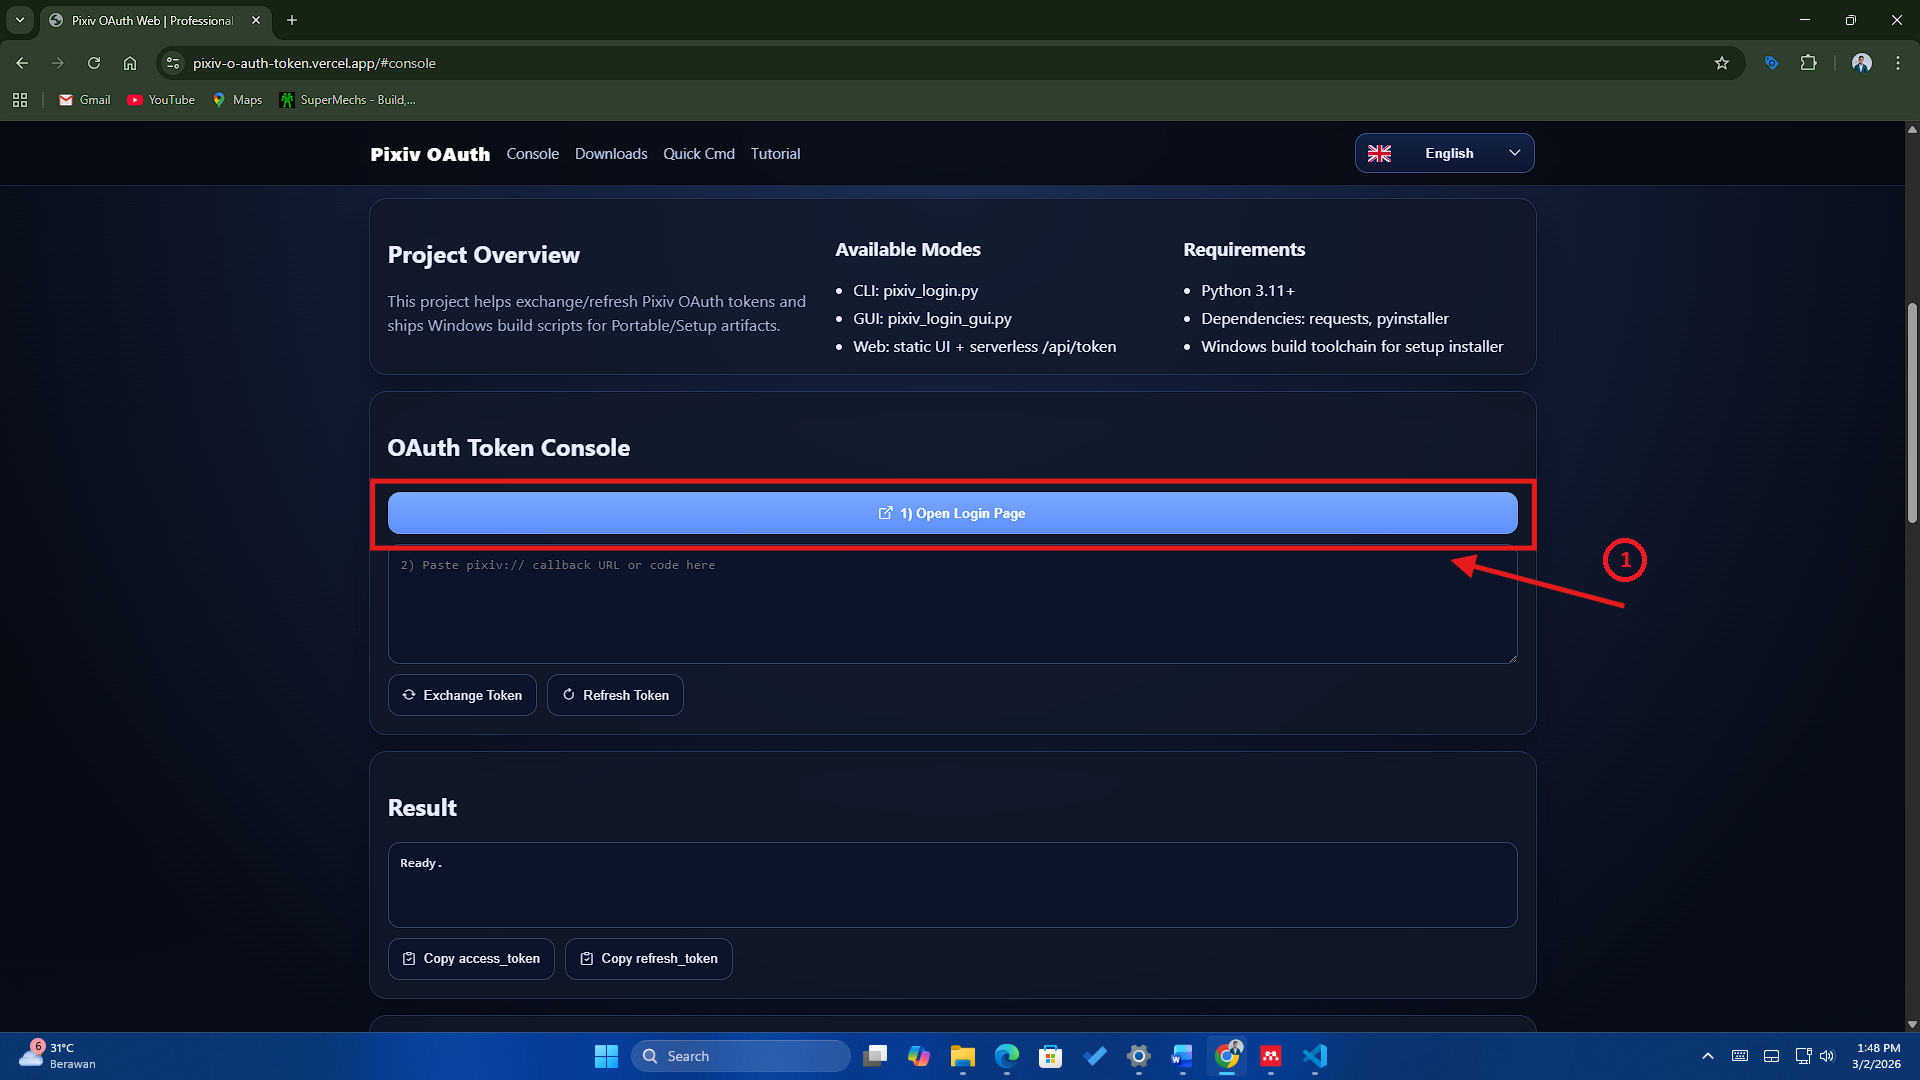Screen dimensions: 1920x1080
Task: Open File Explorer from taskbar
Action: pos(962,1056)
